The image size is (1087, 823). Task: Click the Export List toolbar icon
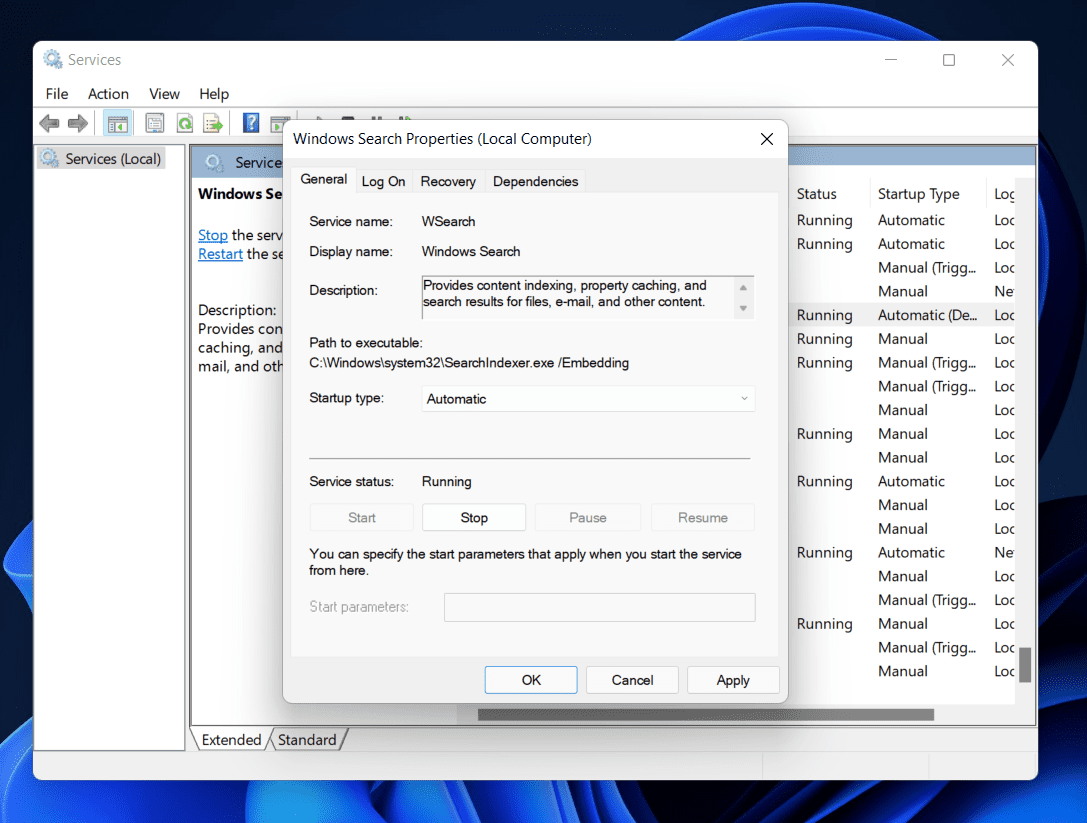click(212, 123)
